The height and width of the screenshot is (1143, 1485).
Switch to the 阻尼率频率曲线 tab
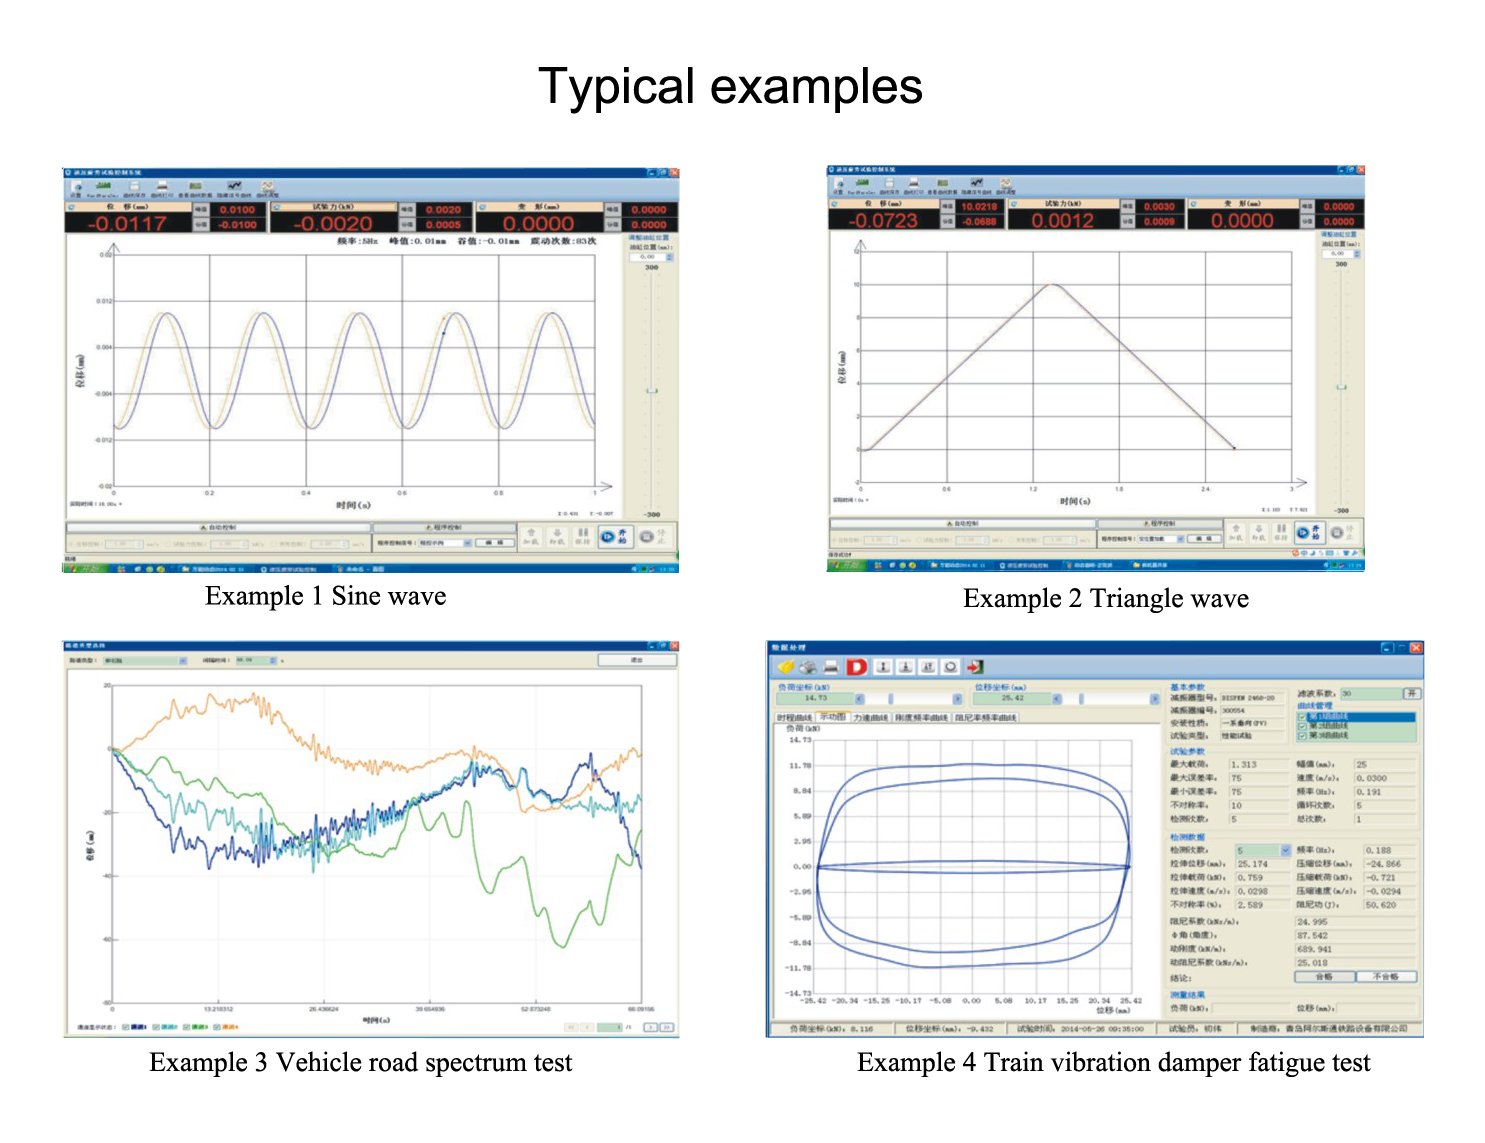coord(985,718)
